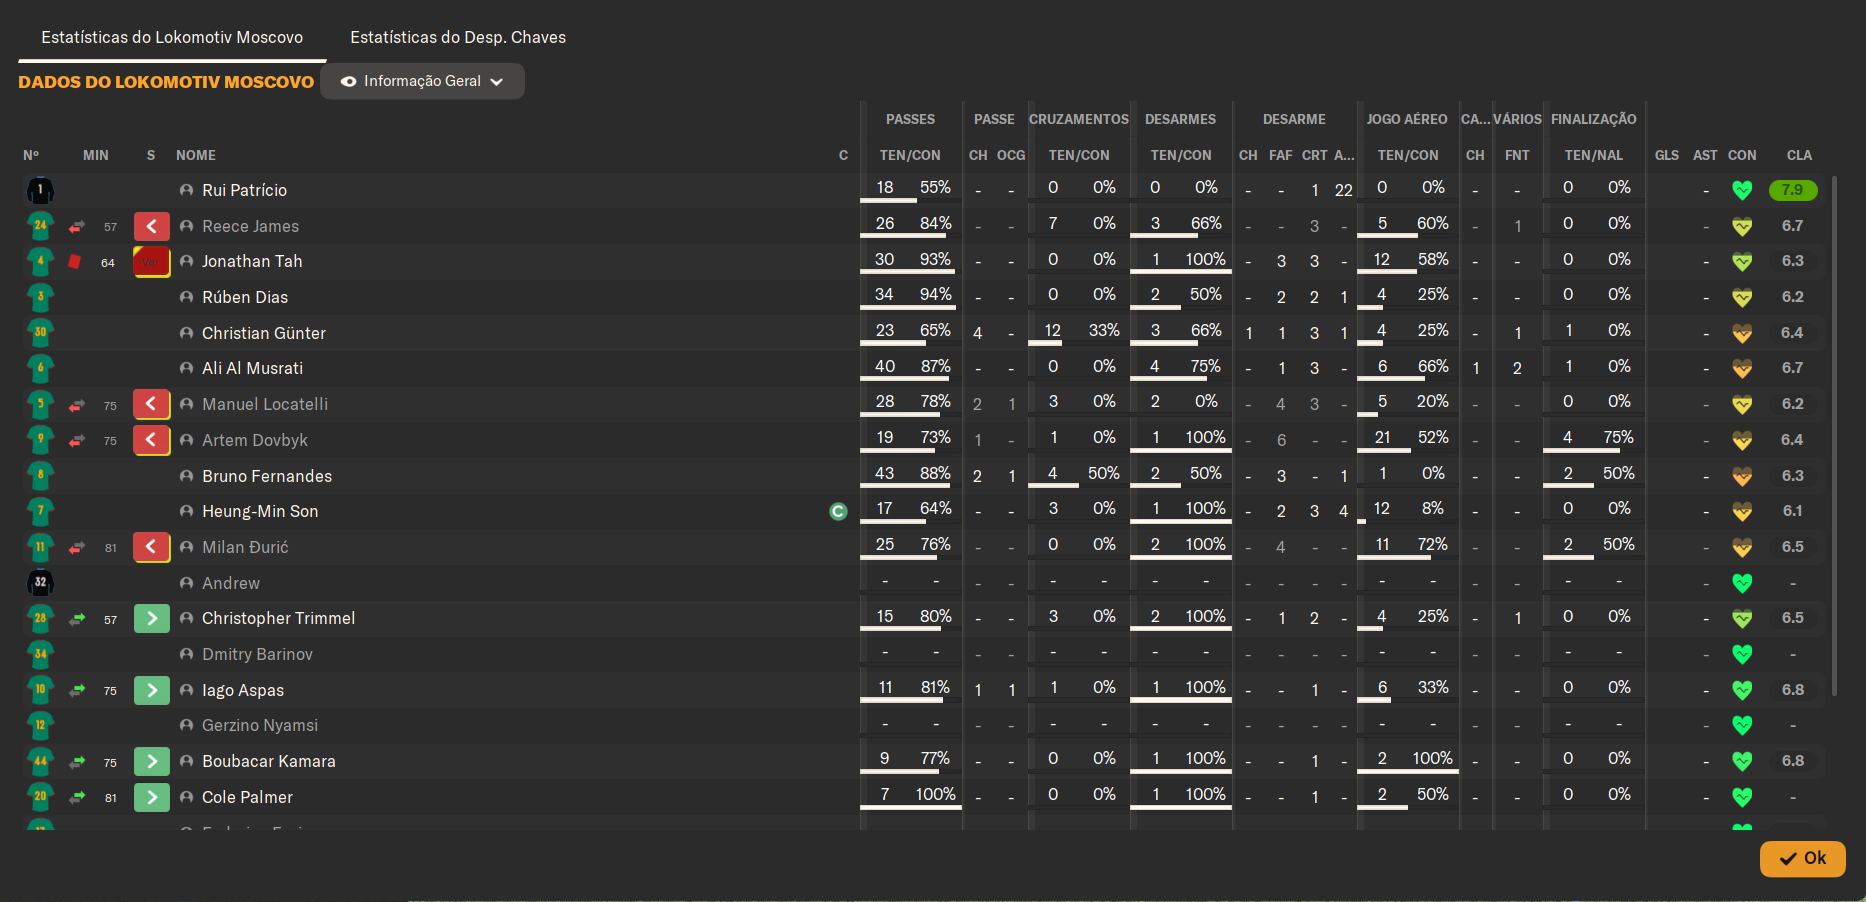1866x902 pixels.
Task: Open Iago Aspas' player profile
Action: [243, 690]
